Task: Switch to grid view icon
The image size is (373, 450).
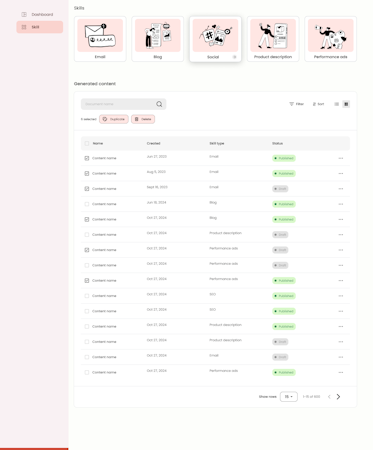Action: point(346,104)
